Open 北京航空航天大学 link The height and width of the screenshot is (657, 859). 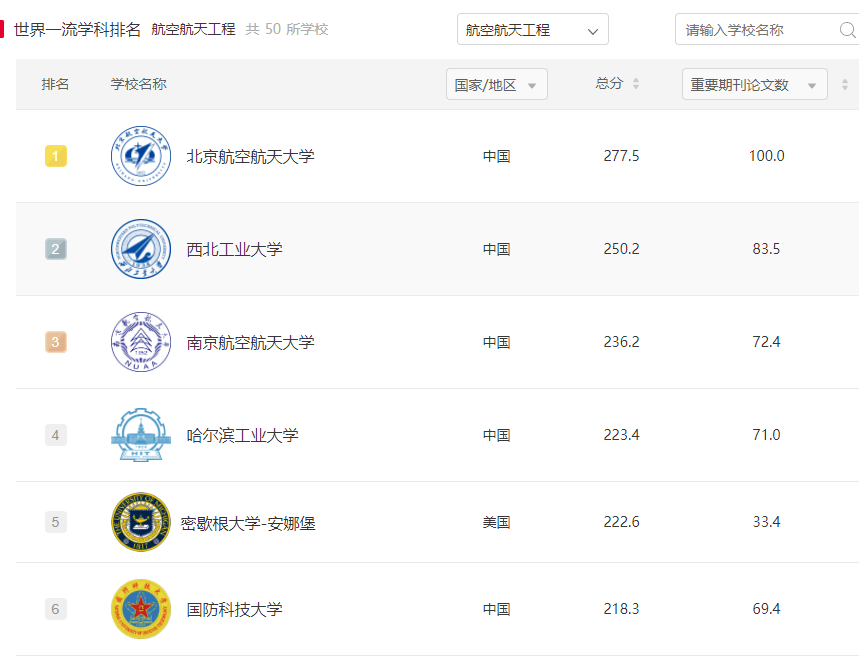tap(250, 156)
